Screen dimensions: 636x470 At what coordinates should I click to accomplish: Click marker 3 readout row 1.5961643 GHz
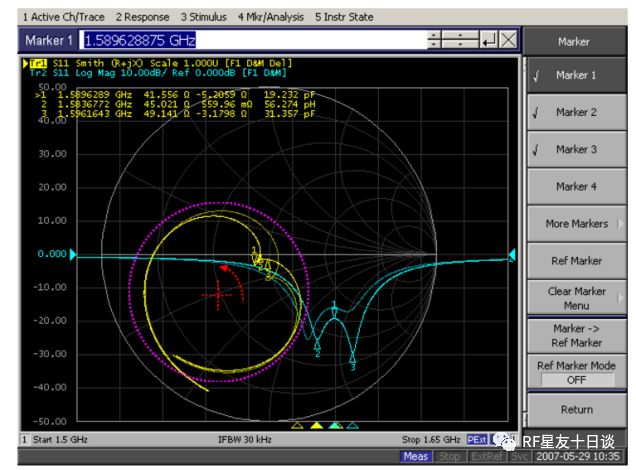178,114
